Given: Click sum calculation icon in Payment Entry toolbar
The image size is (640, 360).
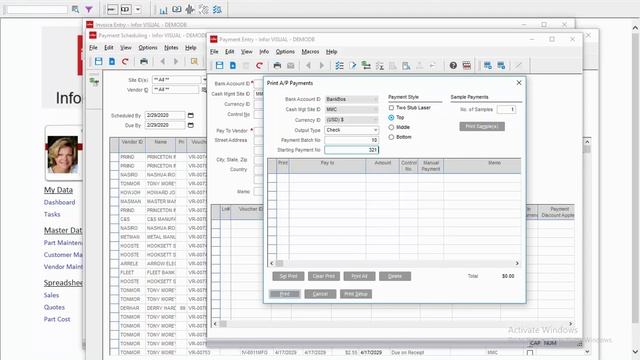Looking at the screenshot, I should 380,65.
